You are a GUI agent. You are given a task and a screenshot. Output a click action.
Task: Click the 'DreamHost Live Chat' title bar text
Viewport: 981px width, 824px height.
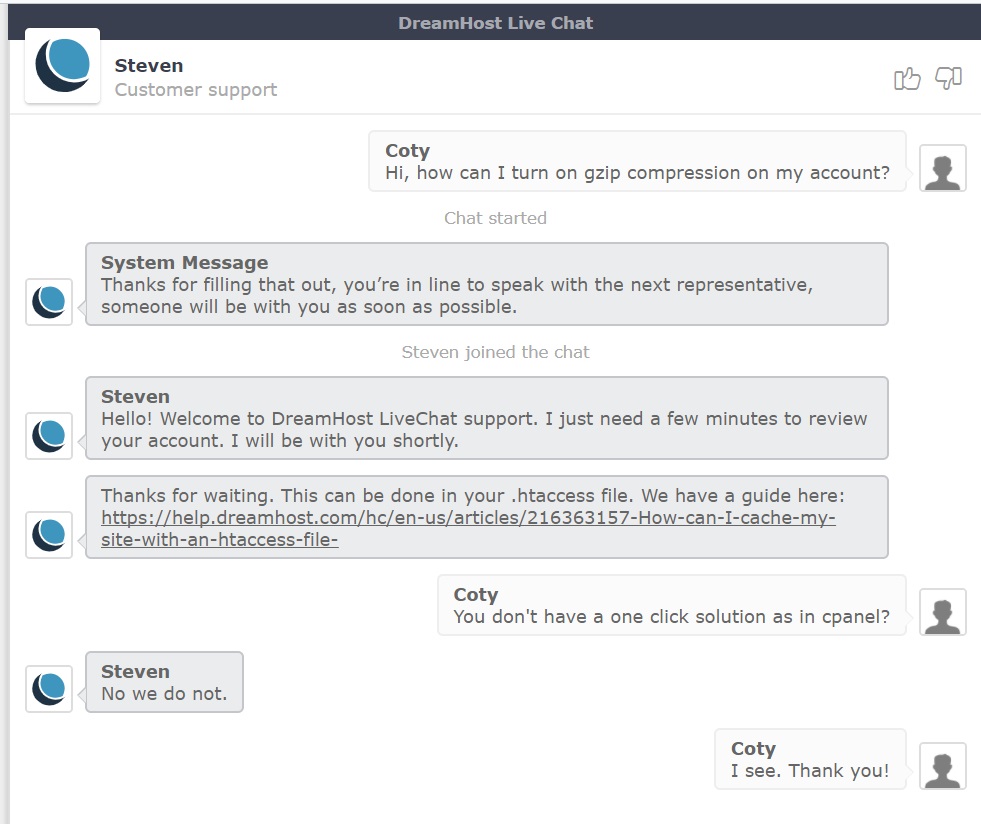(496, 23)
